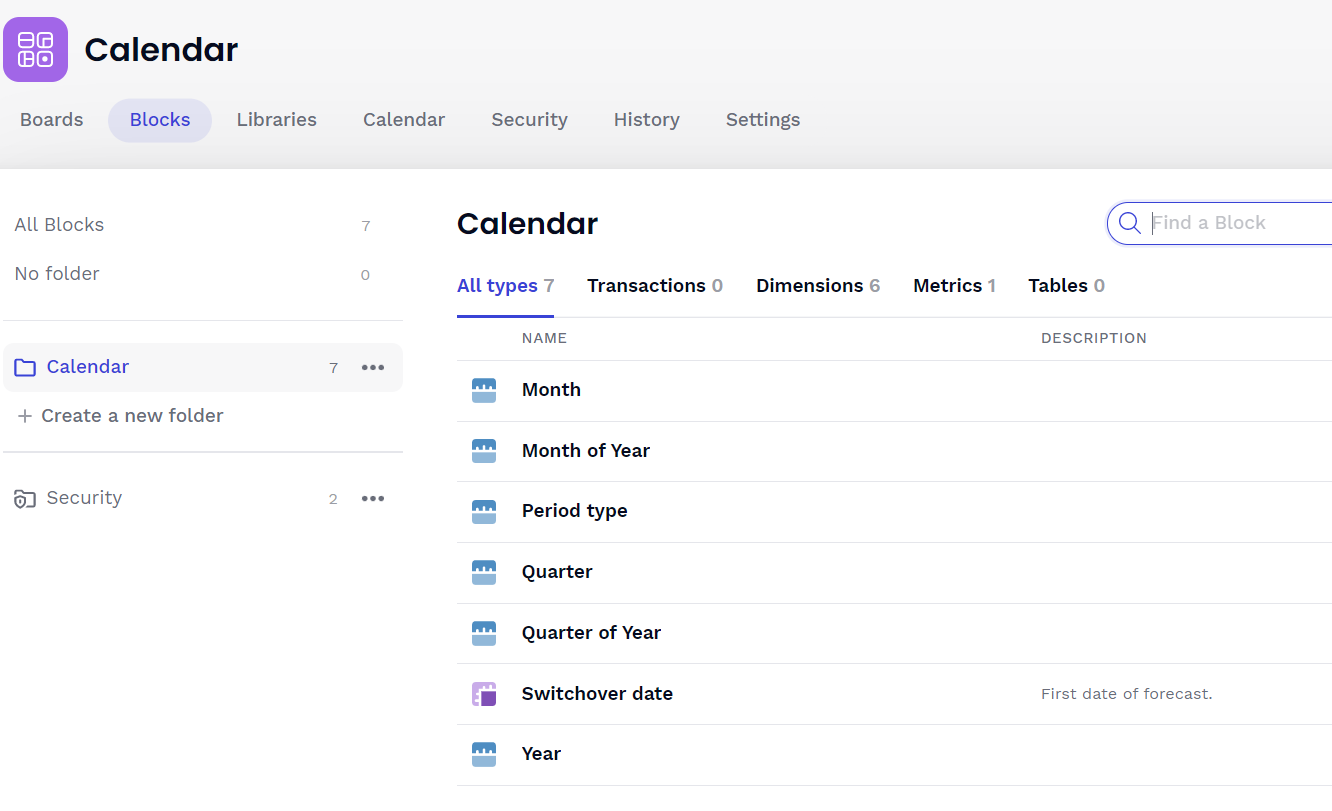This screenshot has width=1332, height=811.
Task: Go to the History tab
Action: [647, 120]
